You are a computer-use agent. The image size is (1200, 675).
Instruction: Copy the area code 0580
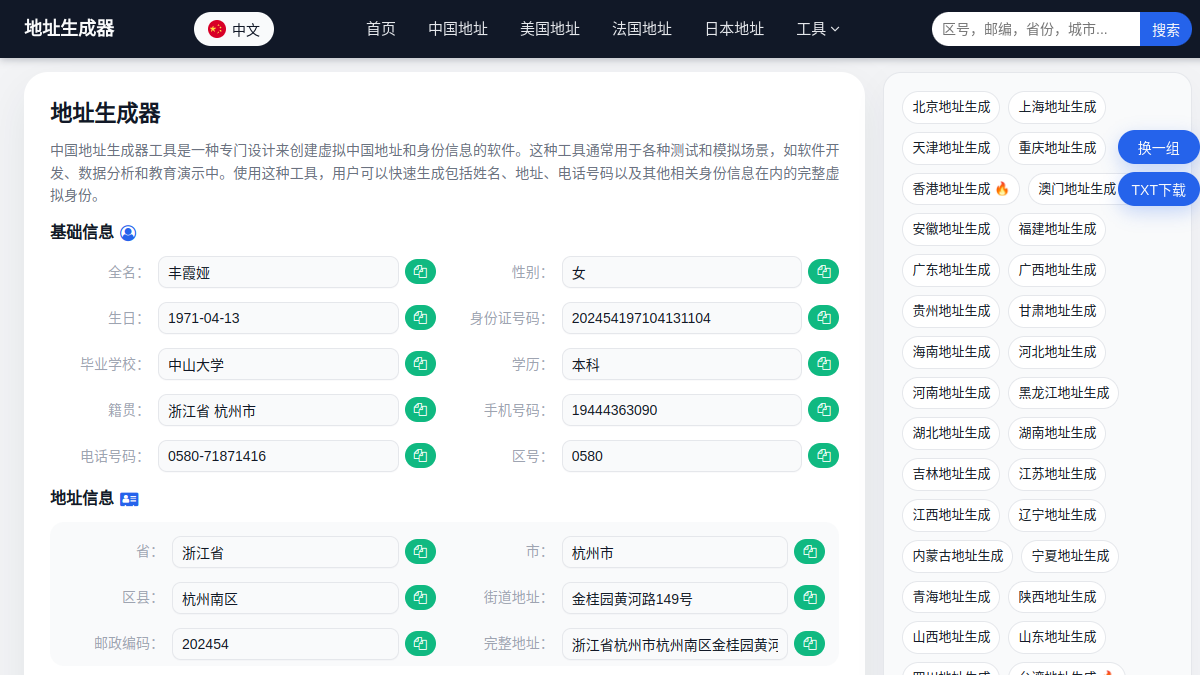click(x=823, y=456)
